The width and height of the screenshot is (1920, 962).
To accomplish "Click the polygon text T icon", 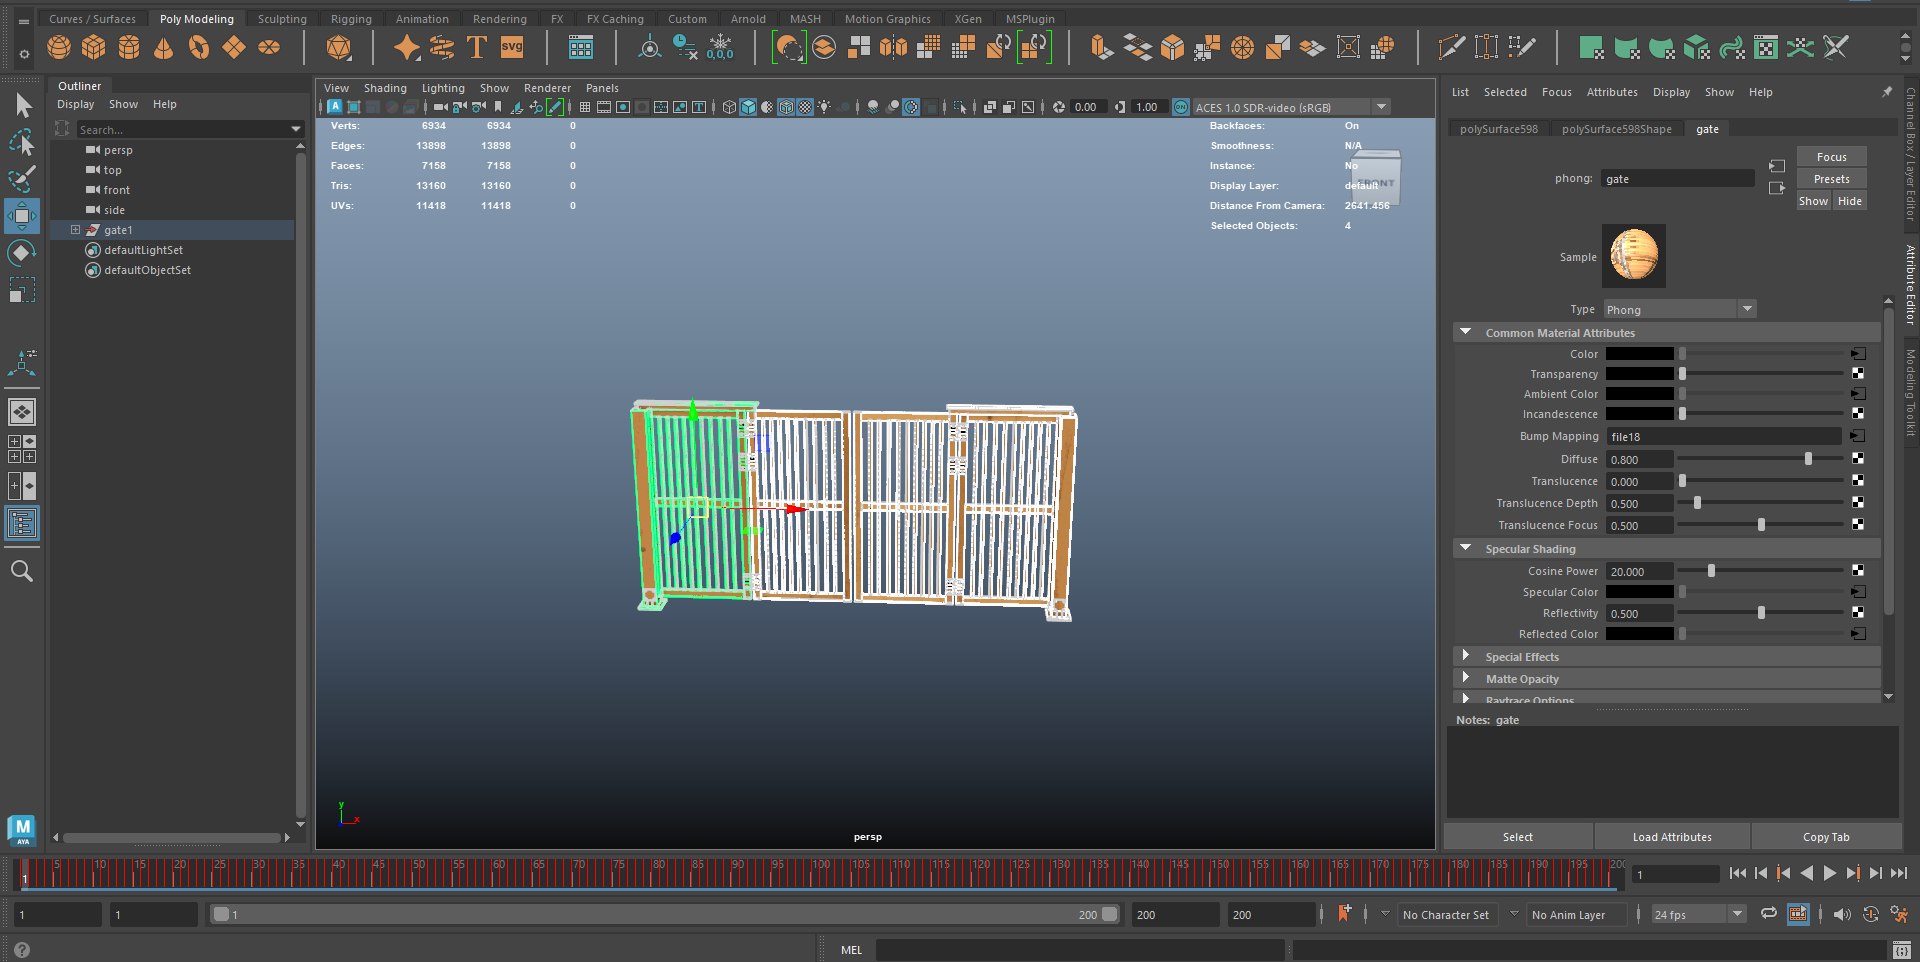I will (477, 47).
